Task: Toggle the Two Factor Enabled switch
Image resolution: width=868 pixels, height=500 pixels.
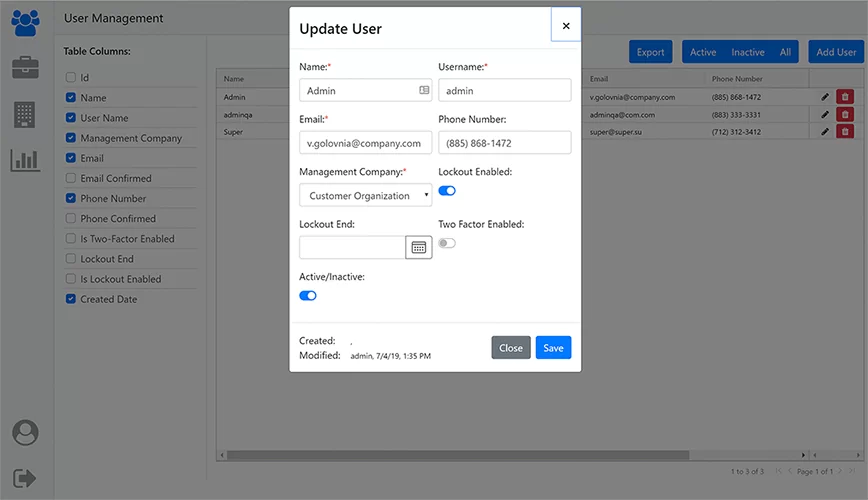Action: pos(447,243)
